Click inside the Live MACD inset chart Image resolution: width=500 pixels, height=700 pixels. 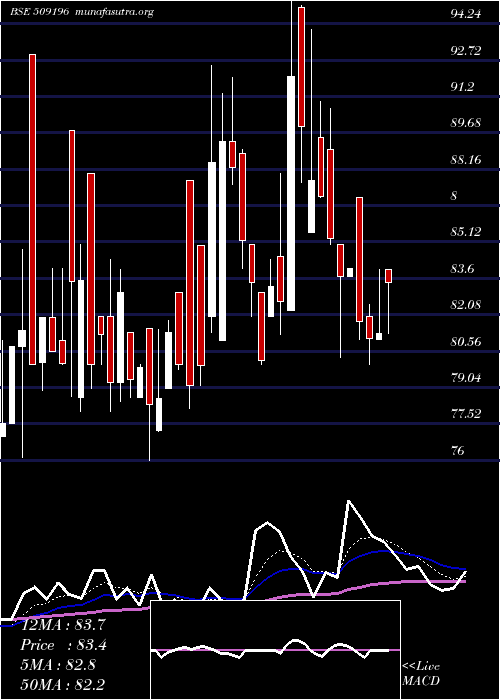[275, 650]
